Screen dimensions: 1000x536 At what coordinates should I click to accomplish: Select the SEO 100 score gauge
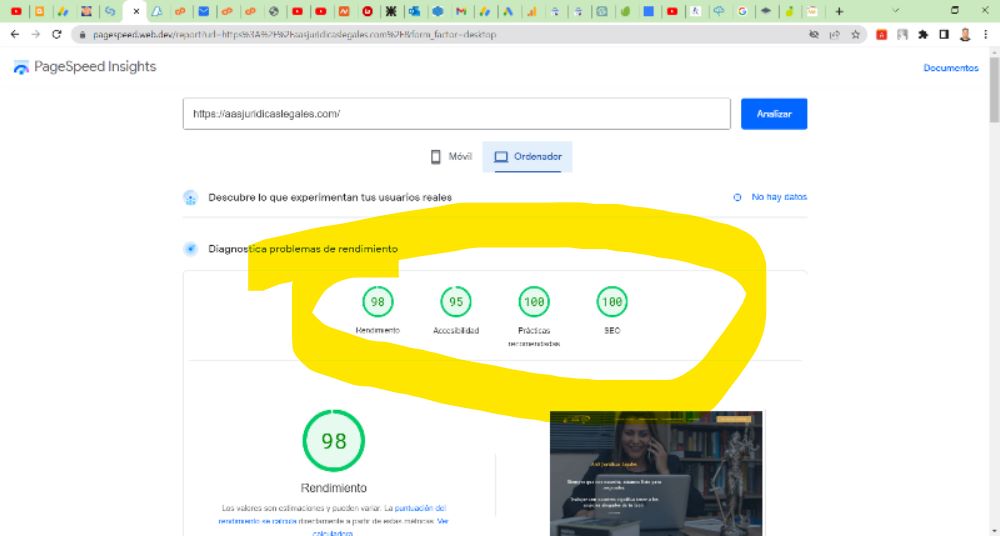click(611, 301)
